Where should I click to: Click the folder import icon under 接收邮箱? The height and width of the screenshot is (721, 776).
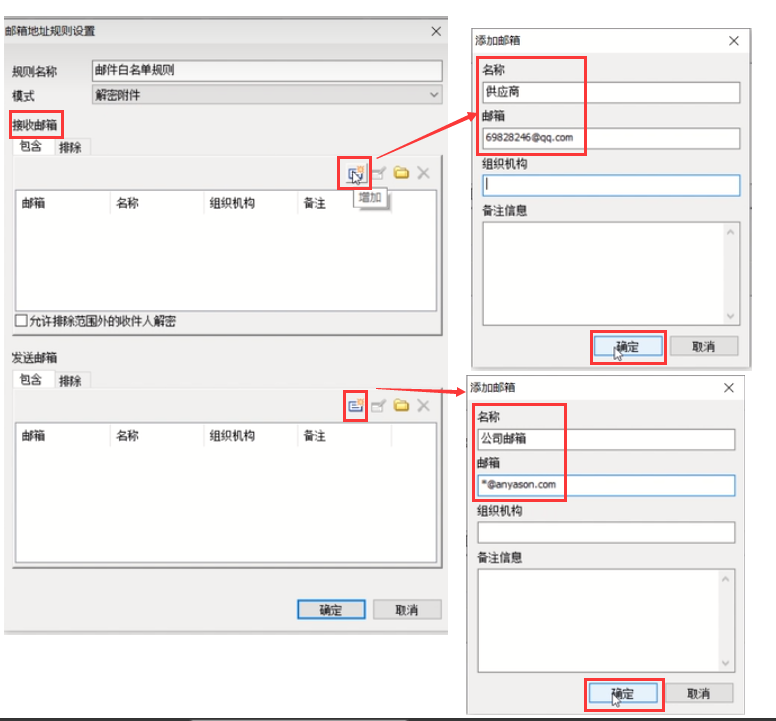(401, 173)
